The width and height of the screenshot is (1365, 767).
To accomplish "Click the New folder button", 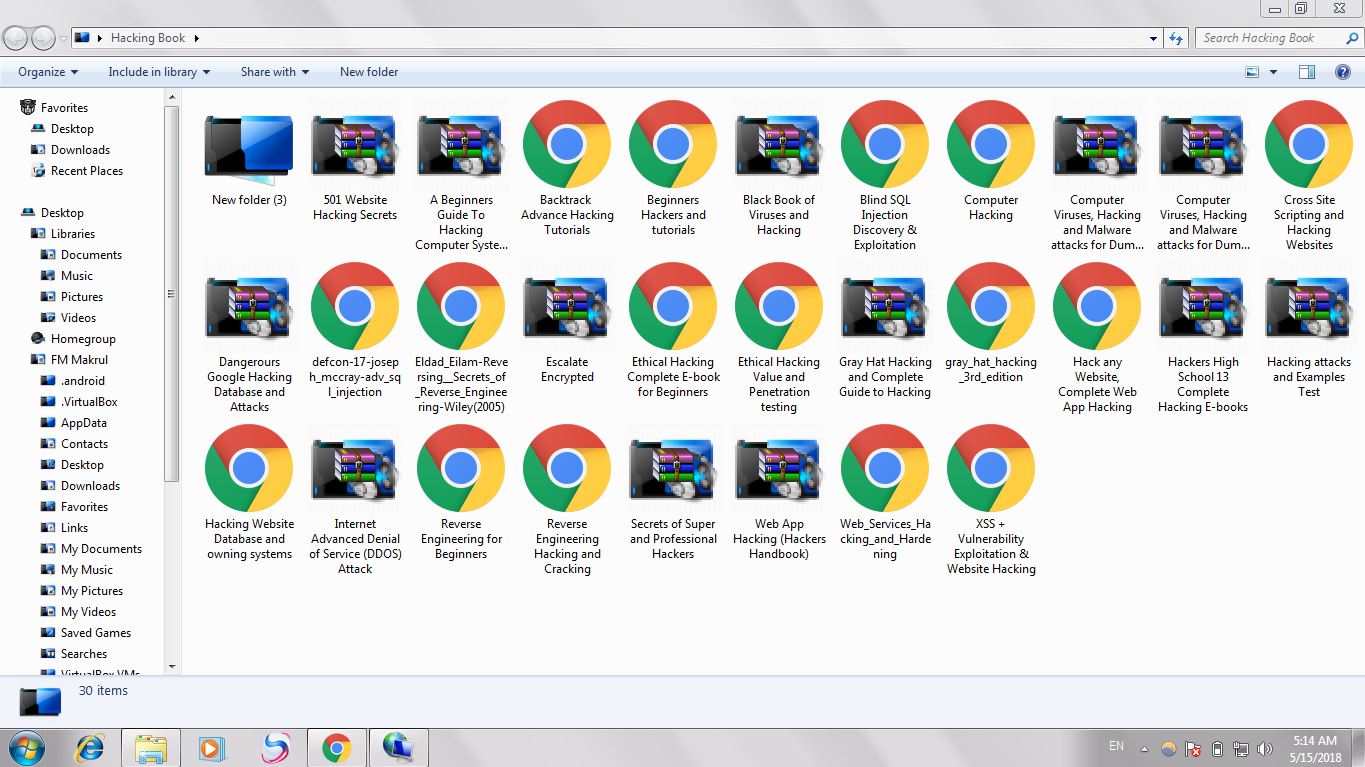I will click(x=369, y=72).
